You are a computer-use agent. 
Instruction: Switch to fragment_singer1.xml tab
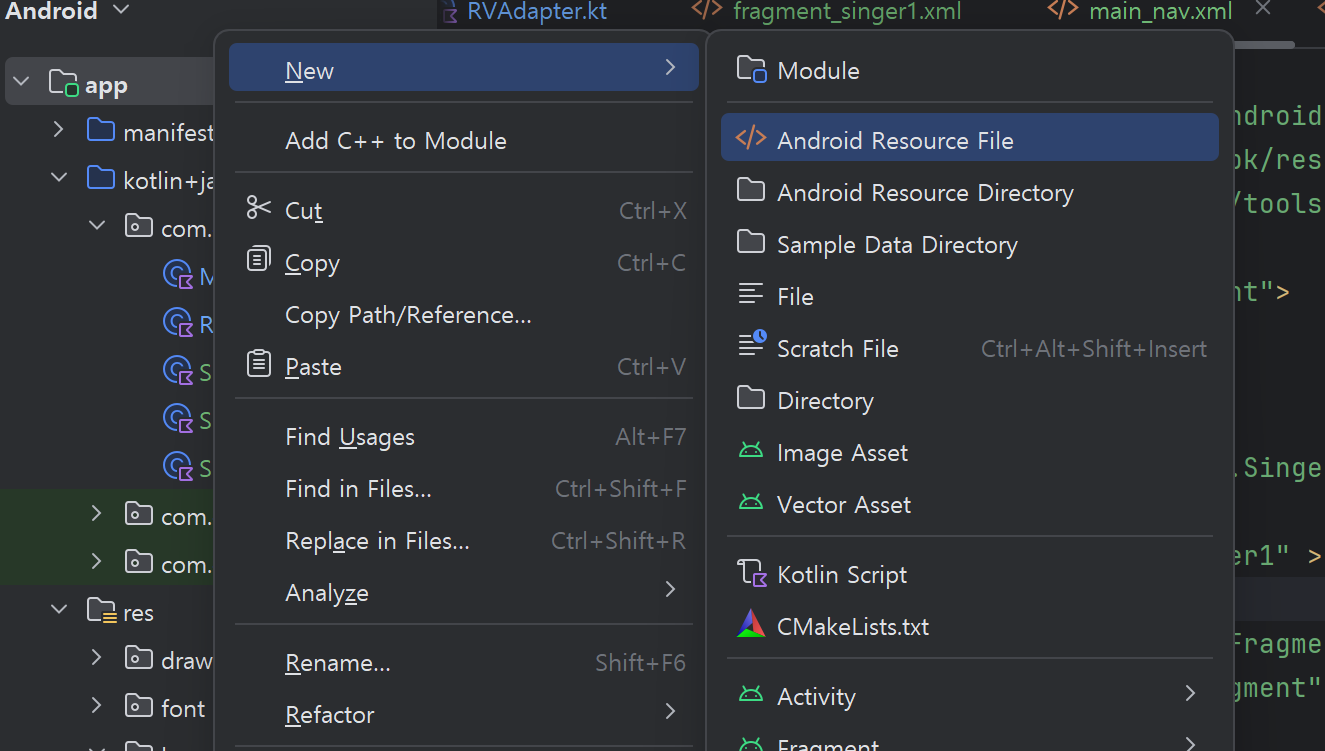click(846, 11)
